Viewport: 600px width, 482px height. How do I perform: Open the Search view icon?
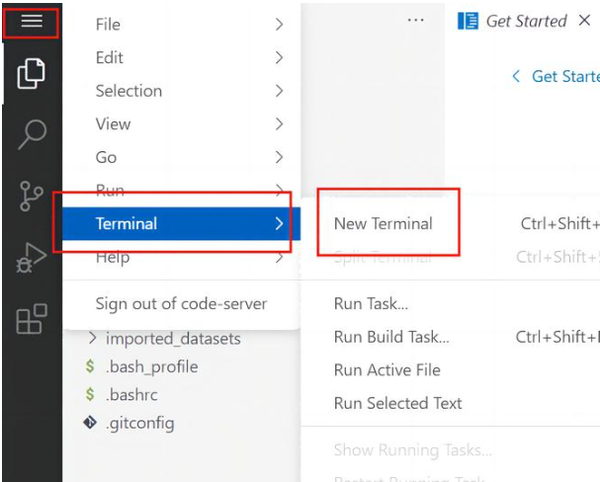click(32, 134)
